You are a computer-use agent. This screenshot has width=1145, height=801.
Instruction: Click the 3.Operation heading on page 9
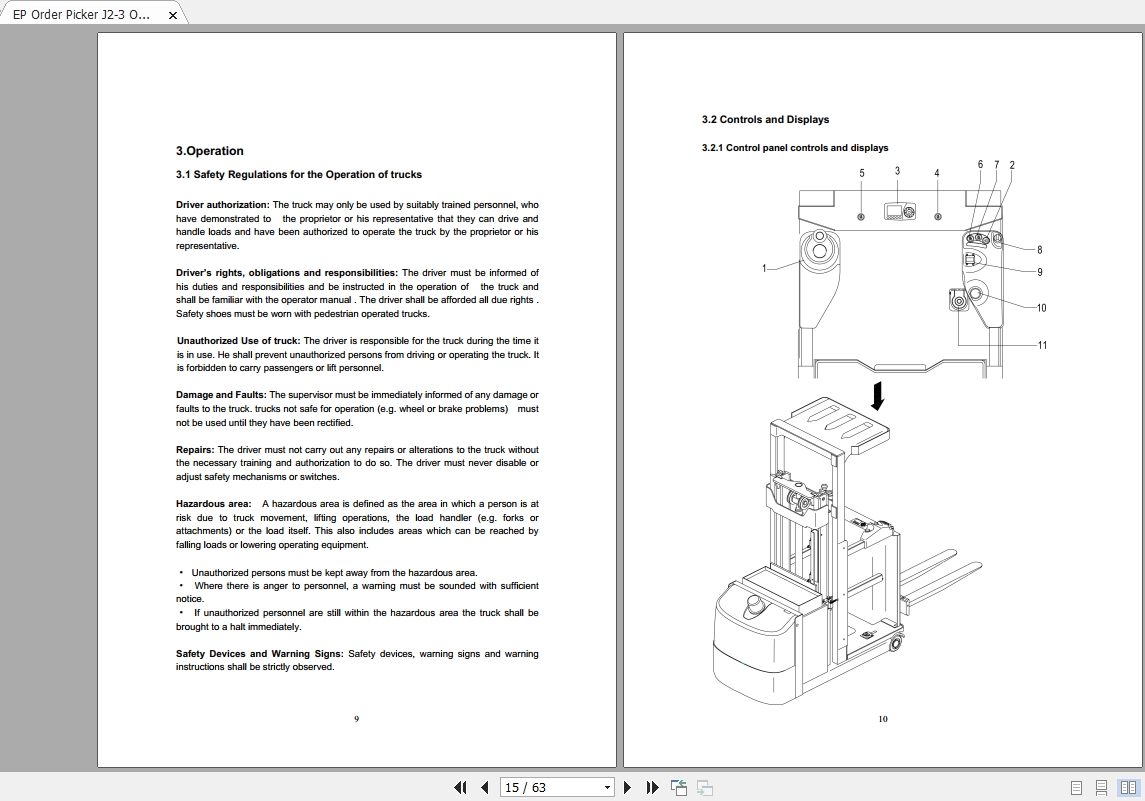click(x=207, y=150)
